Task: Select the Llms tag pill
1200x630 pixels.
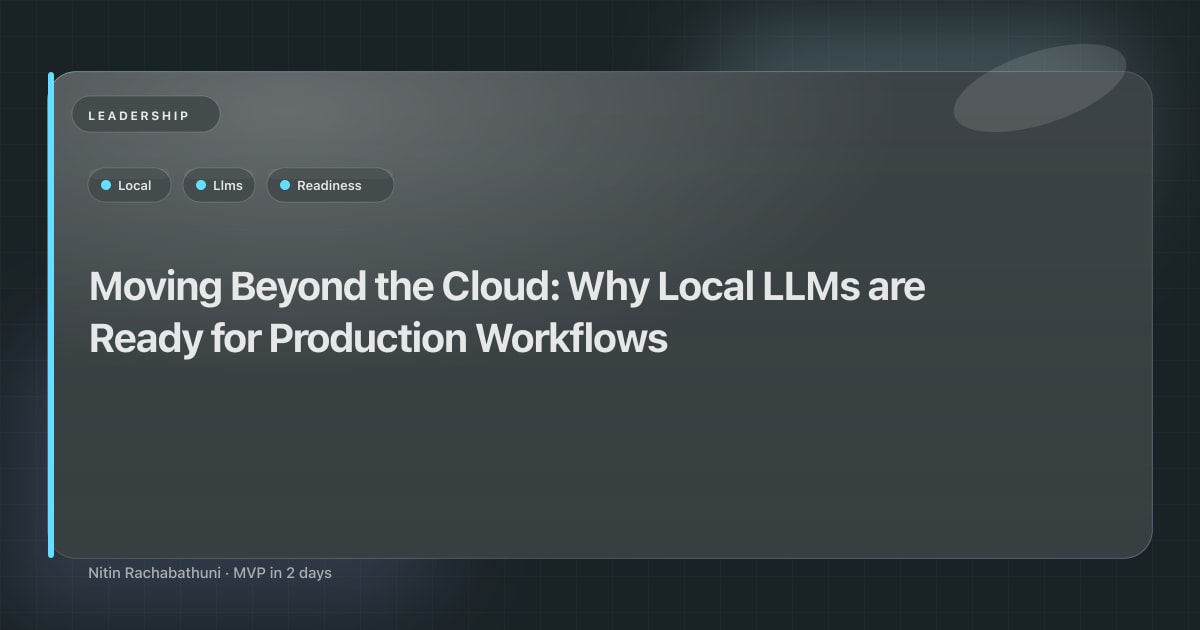Action: pos(219,185)
